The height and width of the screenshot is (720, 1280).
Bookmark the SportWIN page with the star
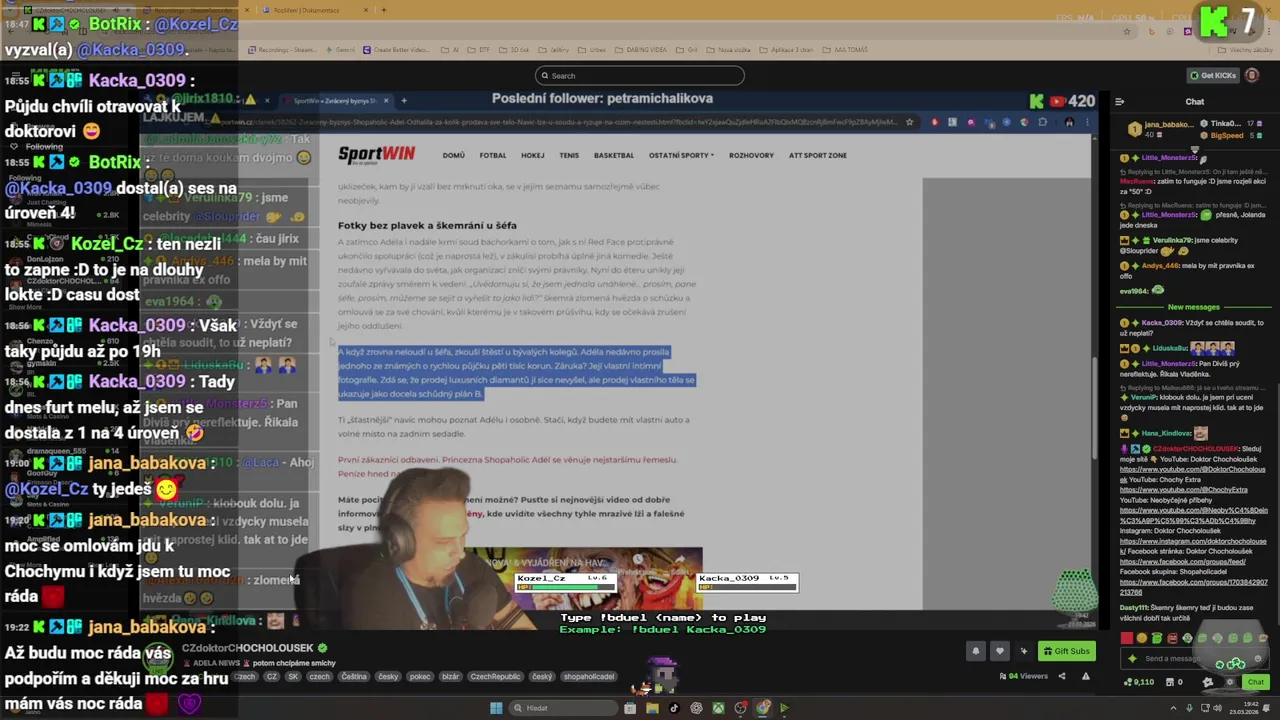coord(909,122)
